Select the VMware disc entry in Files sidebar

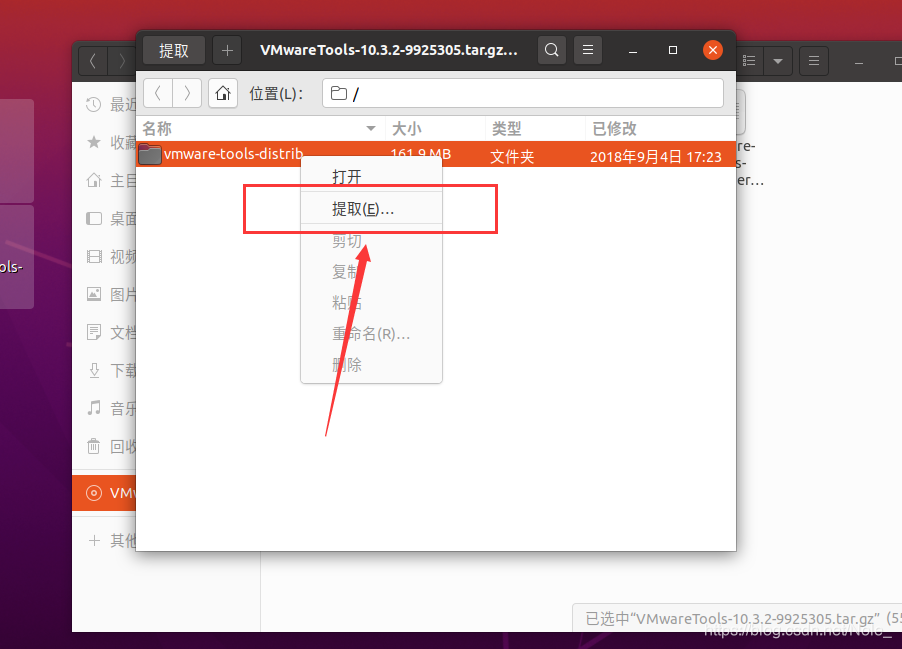point(105,493)
